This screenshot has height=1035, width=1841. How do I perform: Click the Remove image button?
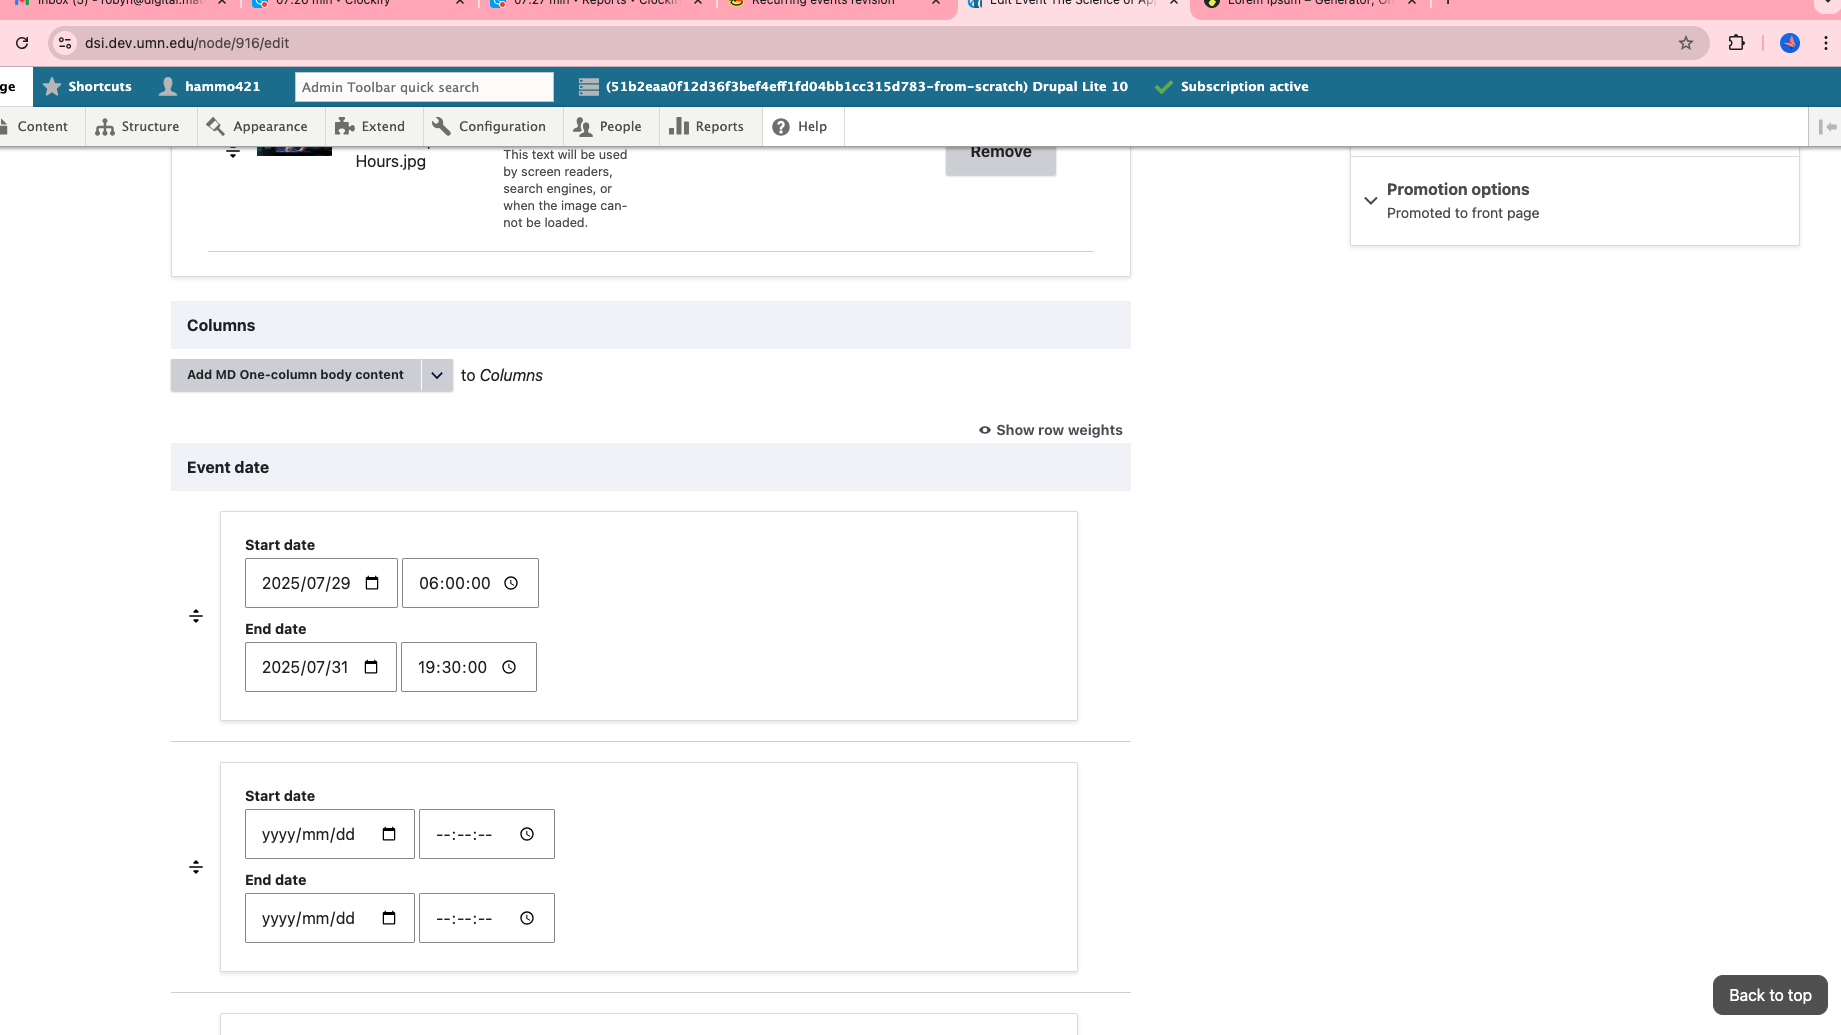click(x=1000, y=155)
